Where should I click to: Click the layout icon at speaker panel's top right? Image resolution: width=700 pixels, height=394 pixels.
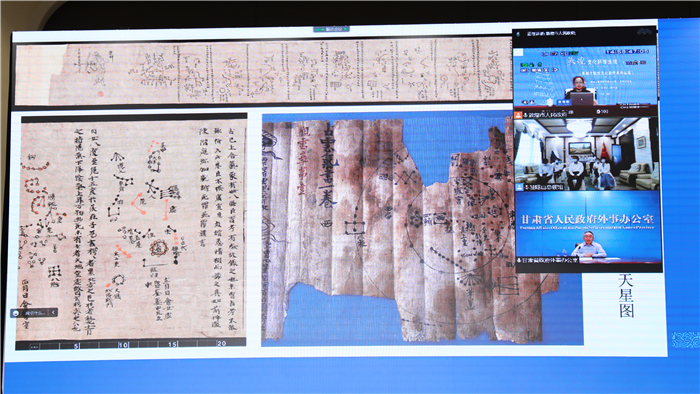(x=645, y=32)
